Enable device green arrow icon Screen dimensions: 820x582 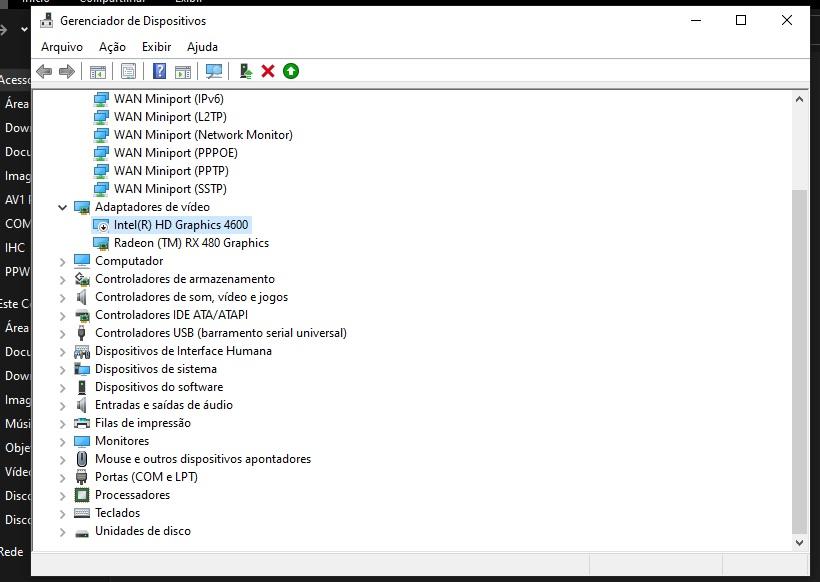pos(291,71)
